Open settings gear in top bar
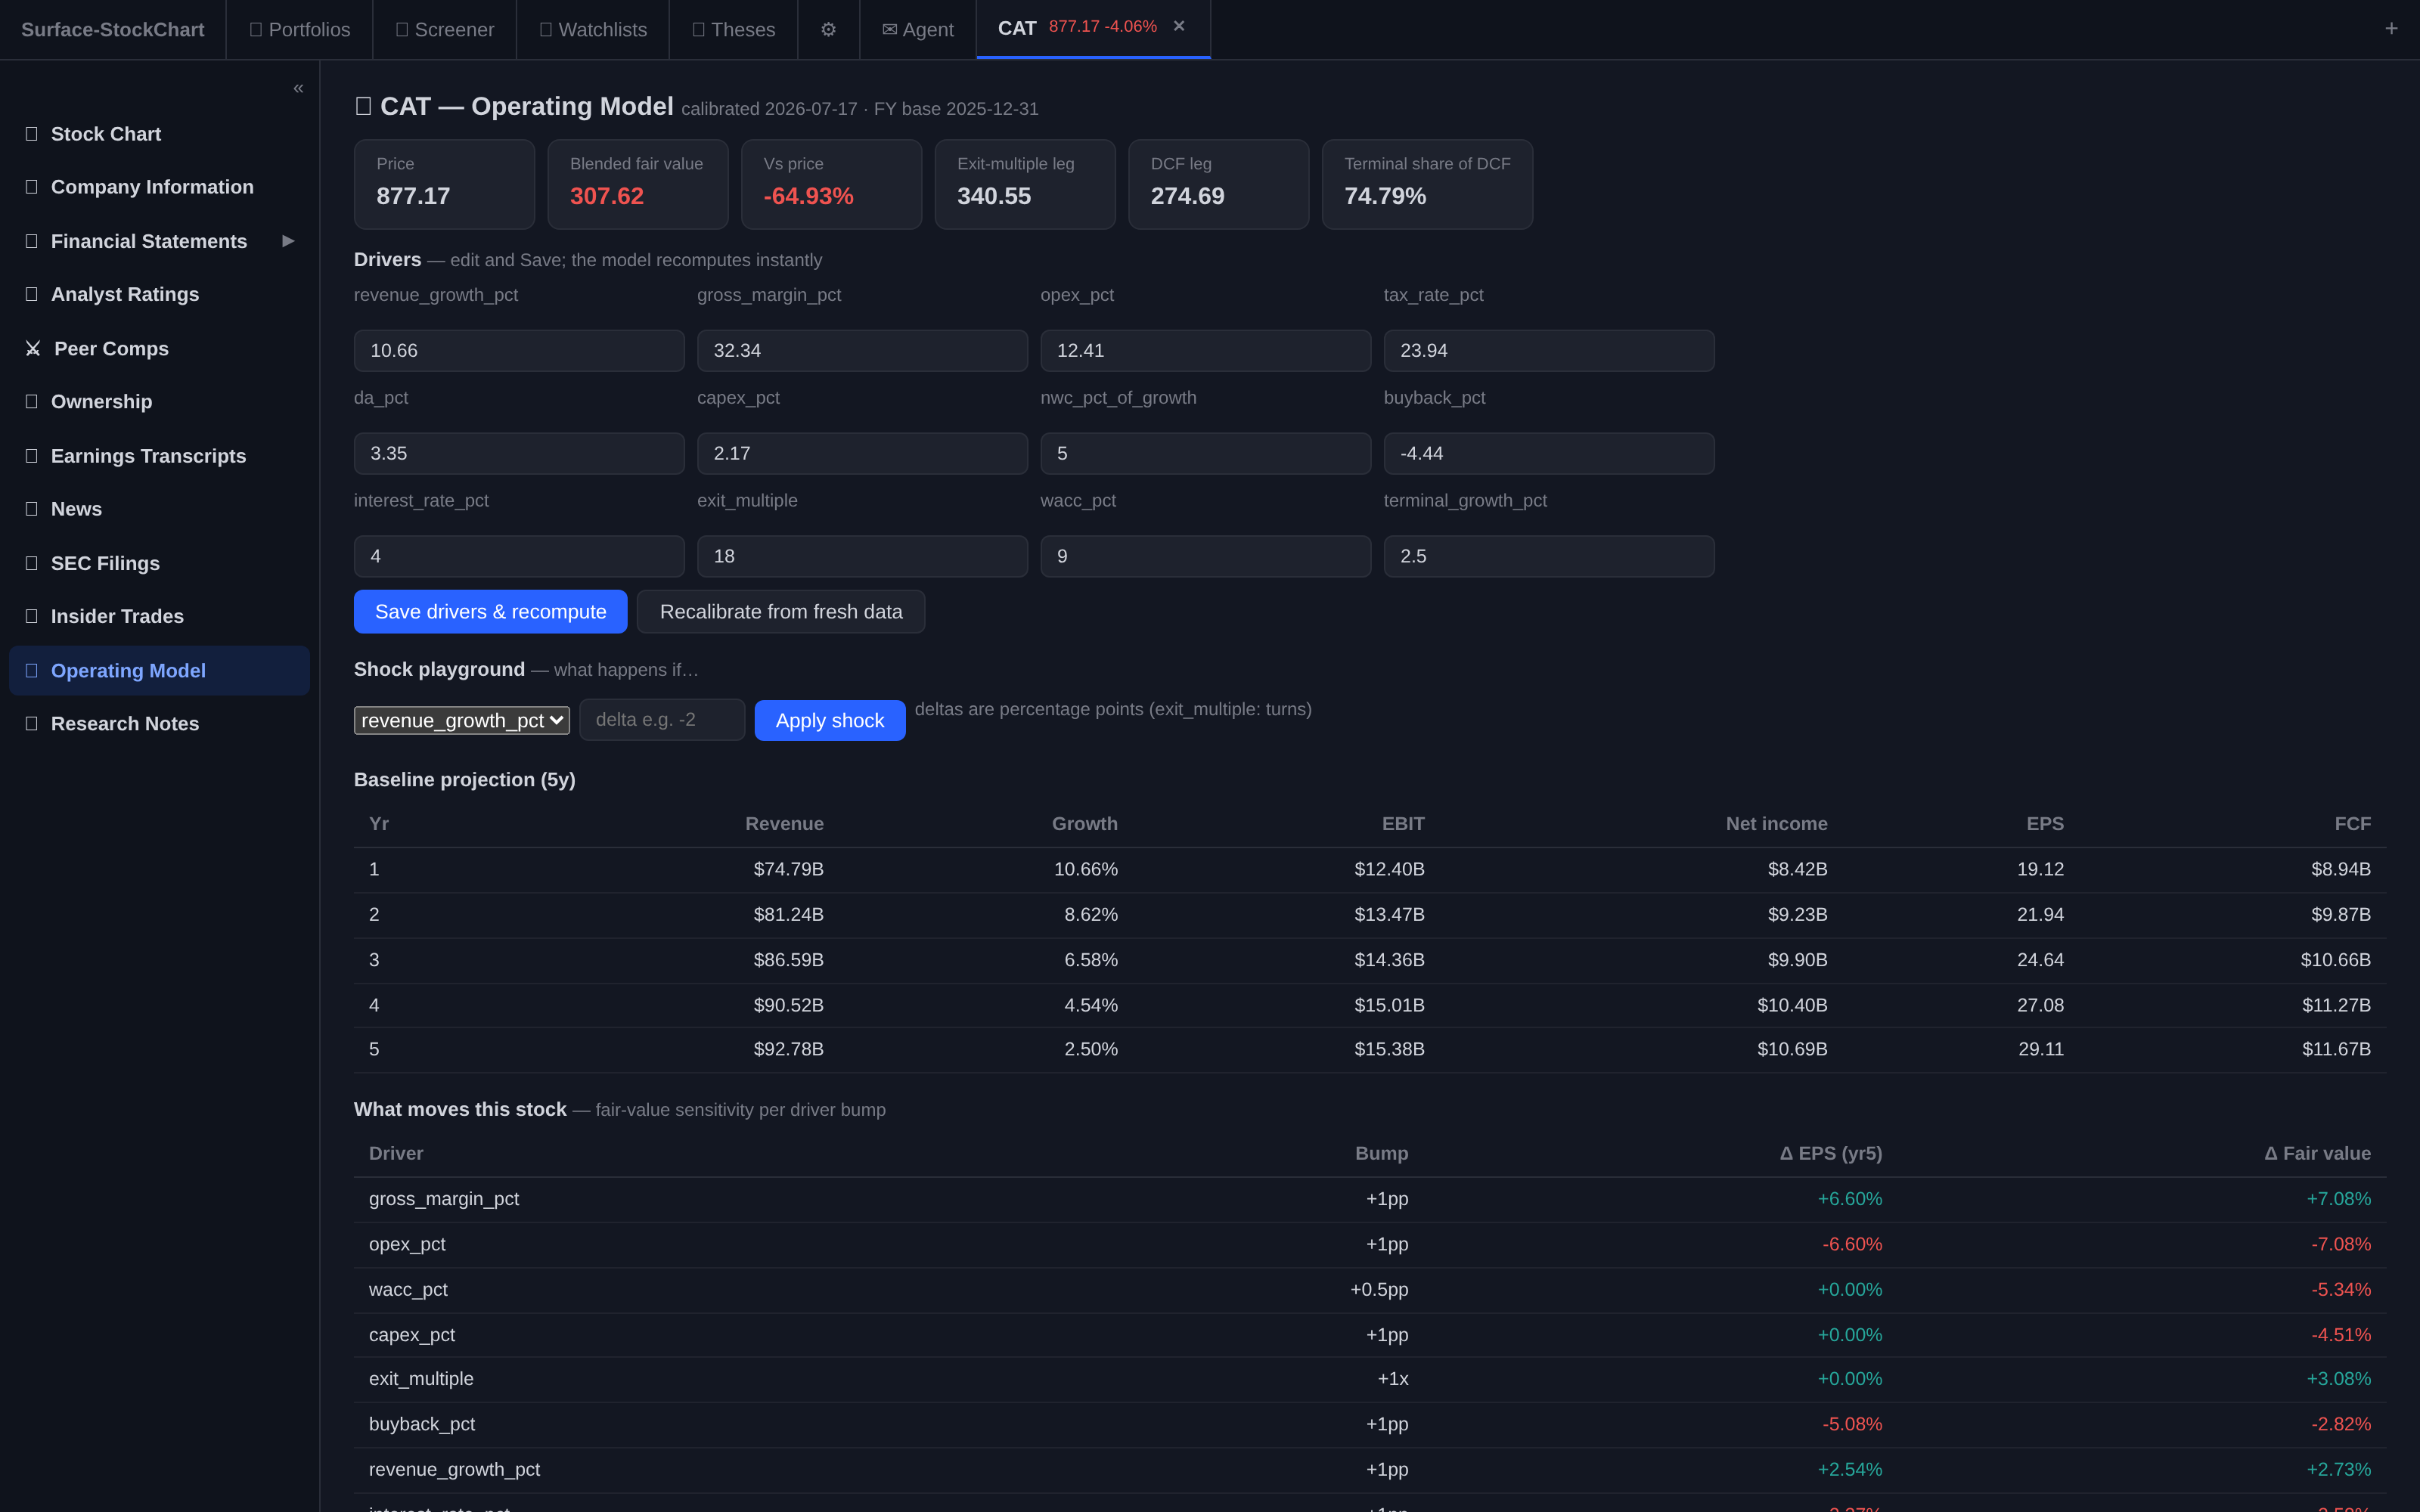This screenshot has height=1512, width=2420. pyautogui.click(x=828, y=30)
